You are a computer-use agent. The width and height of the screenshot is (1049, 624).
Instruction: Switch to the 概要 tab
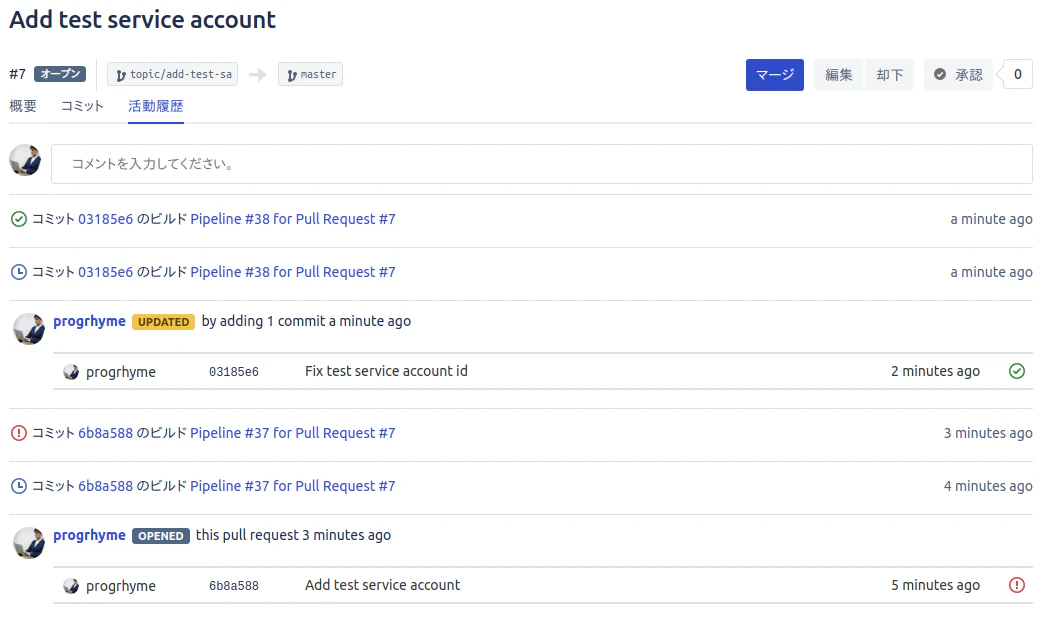point(23,106)
